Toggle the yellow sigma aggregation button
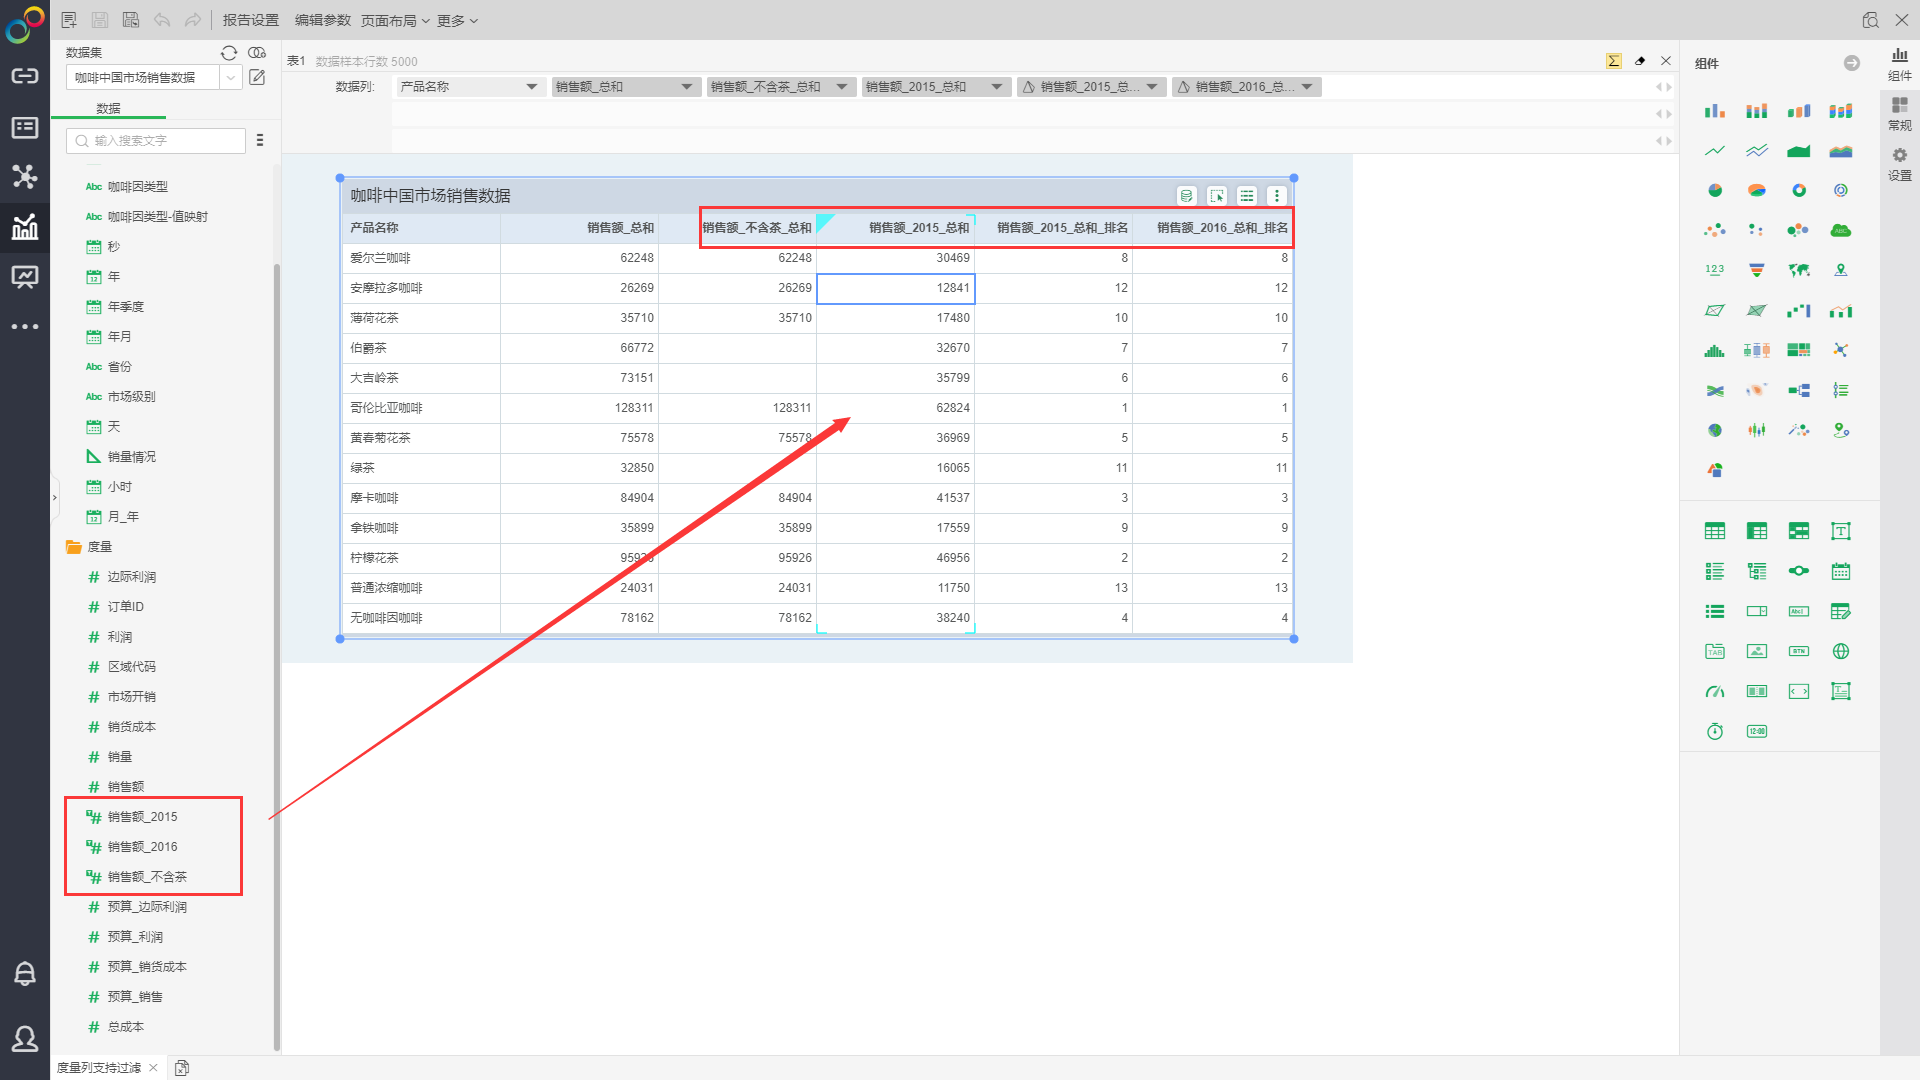The width and height of the screenshot is (1920, 1080). coord(1613,61)
